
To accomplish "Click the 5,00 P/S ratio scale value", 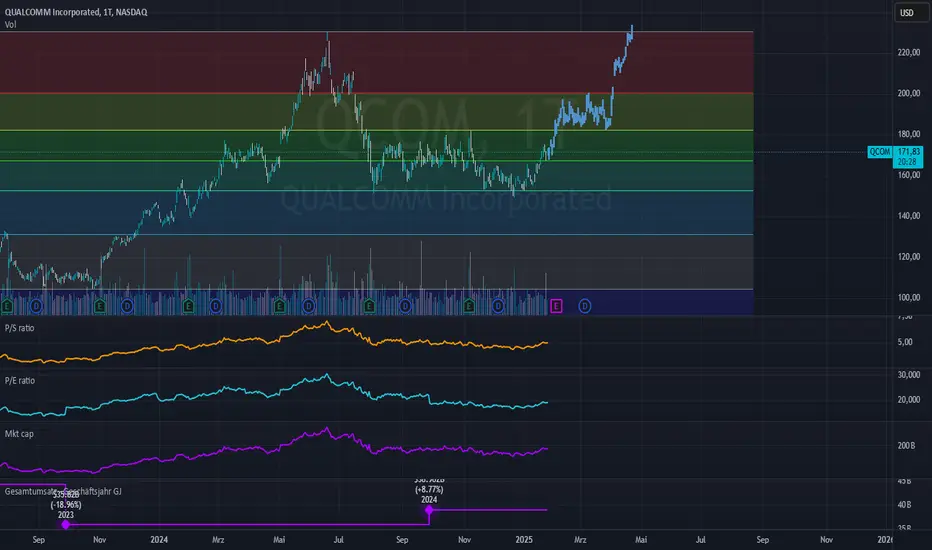I will point(905,342).
